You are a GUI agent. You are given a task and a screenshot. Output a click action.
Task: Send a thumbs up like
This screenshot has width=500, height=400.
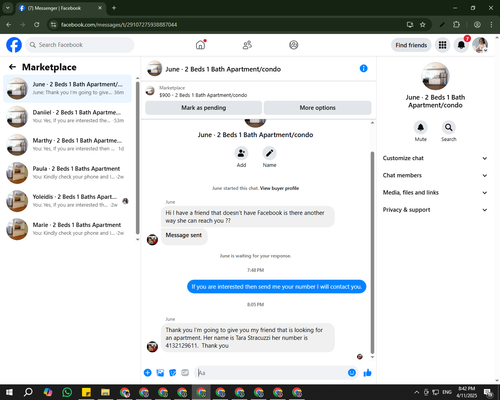(367, 373)
